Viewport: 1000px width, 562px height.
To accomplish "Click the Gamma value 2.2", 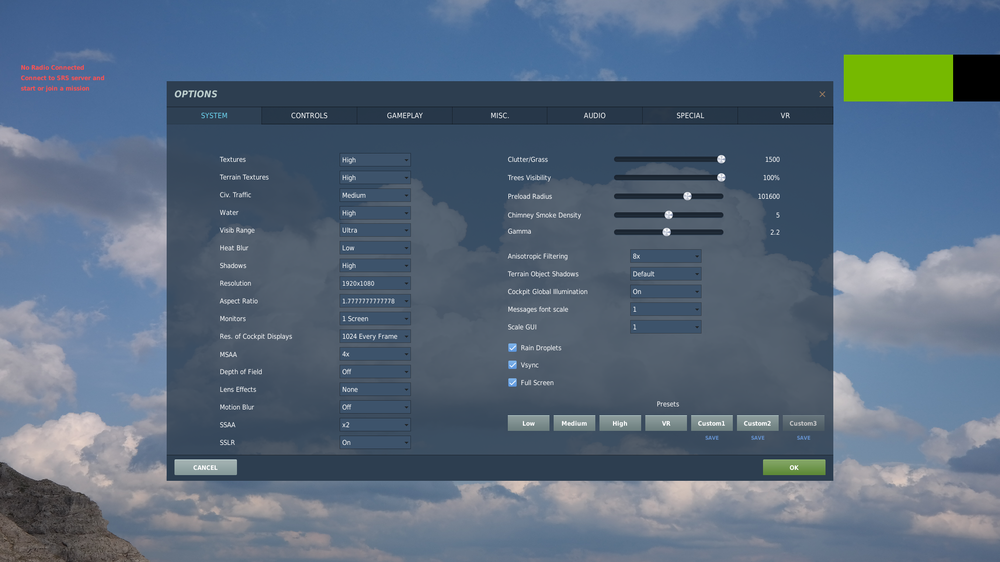I will point(775,232).
